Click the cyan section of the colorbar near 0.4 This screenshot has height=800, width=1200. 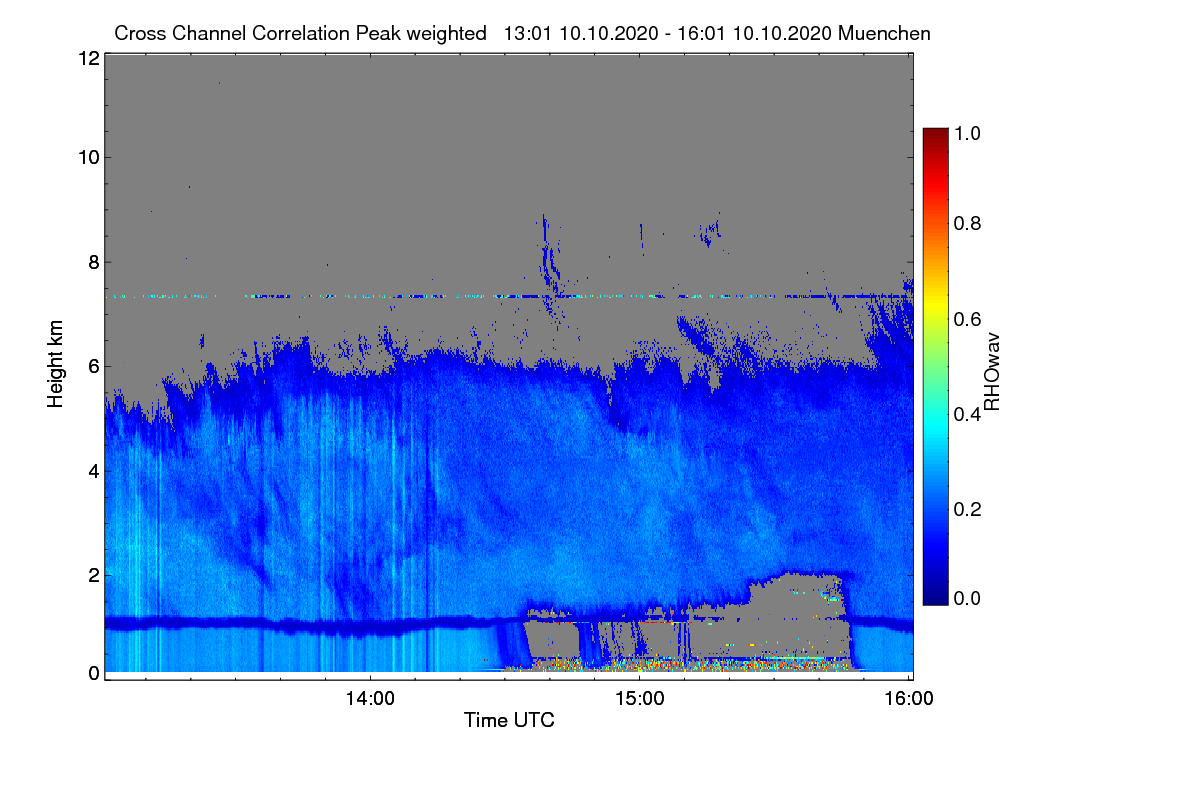tap(935, 414)
